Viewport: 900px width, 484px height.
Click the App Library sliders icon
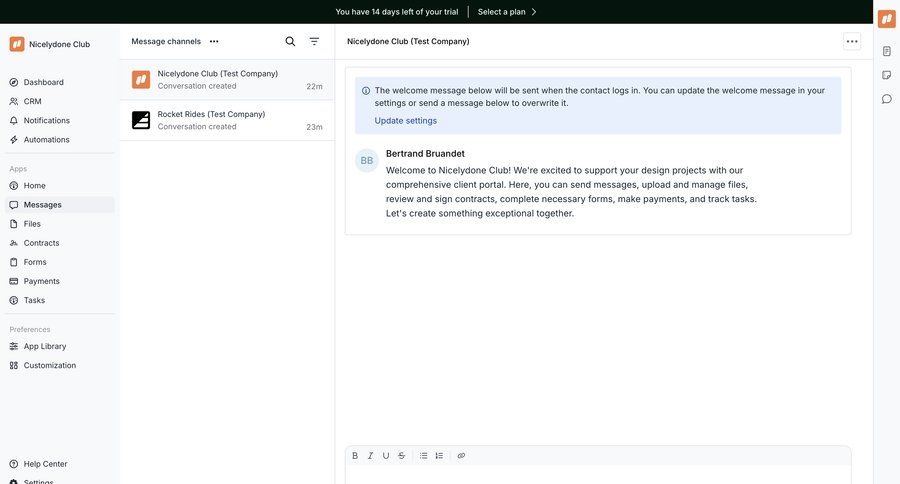(x=14, y=346)
